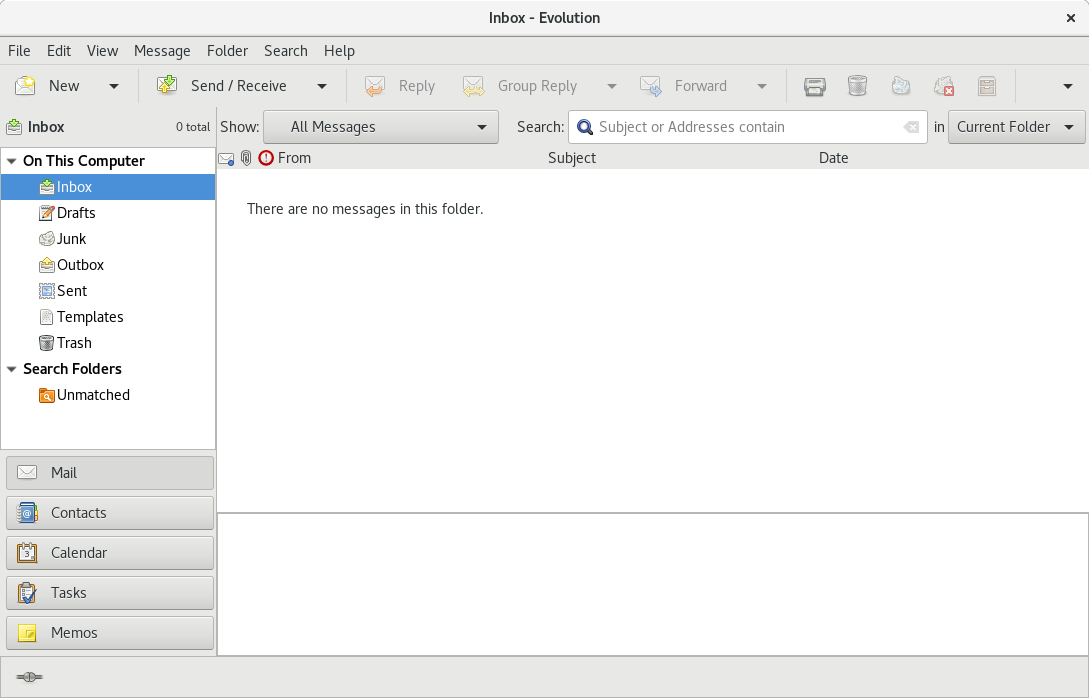Sort messages by Date column
The width and height of the screenshot is (1089, 698).
pos(833,158)
